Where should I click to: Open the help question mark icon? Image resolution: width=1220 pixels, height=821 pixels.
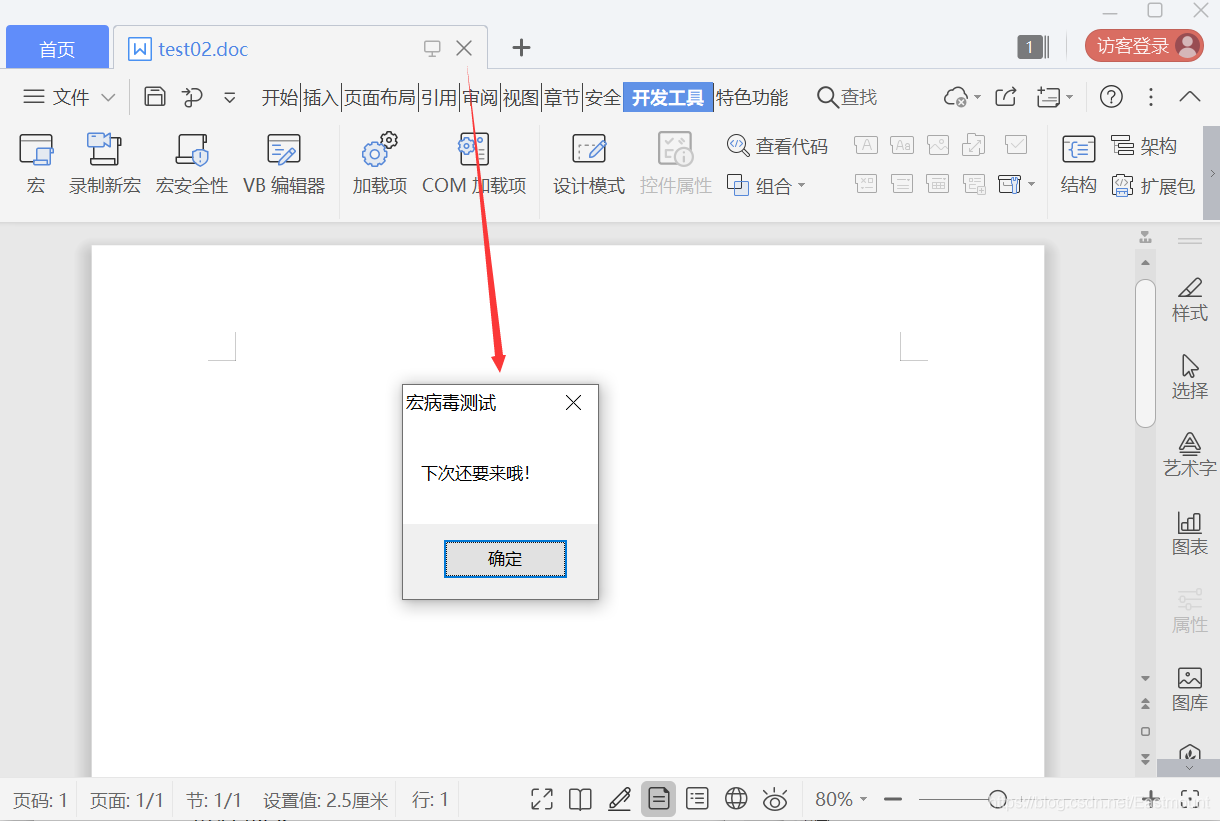pos(1111,97)
